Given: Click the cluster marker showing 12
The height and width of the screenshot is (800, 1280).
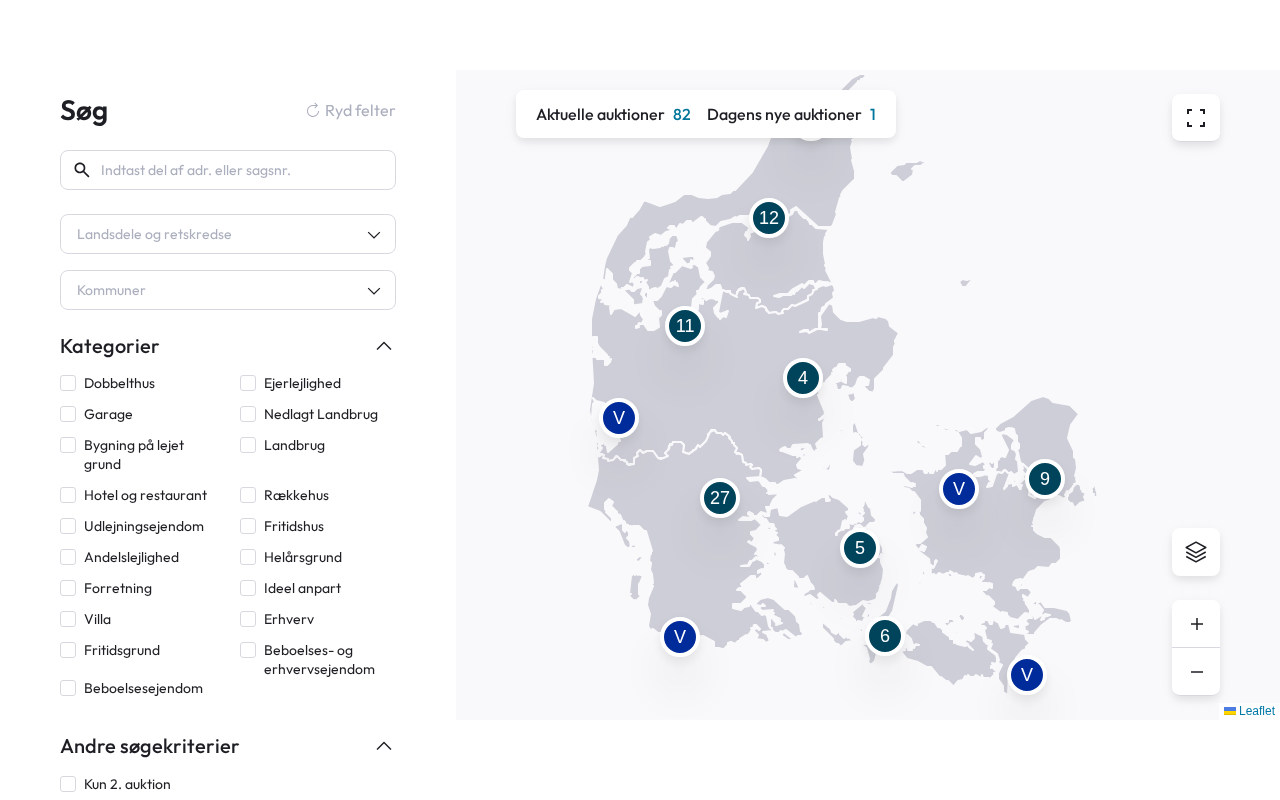Looking at the screenshot, I should pos(768,218).
